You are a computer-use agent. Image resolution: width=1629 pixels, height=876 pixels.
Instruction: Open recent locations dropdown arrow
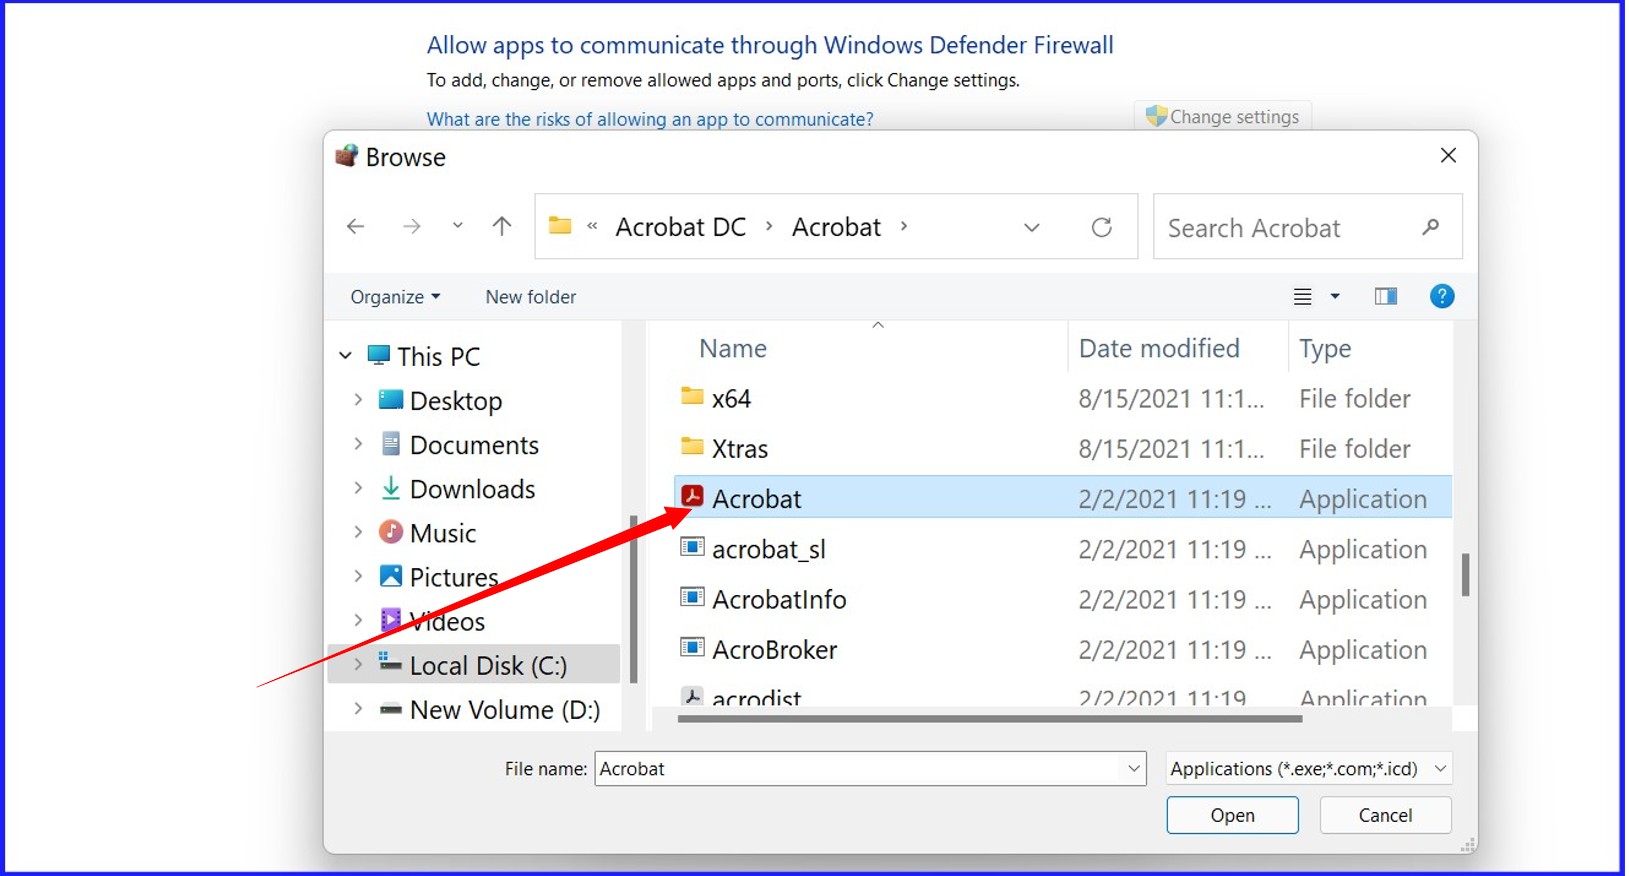457,226
